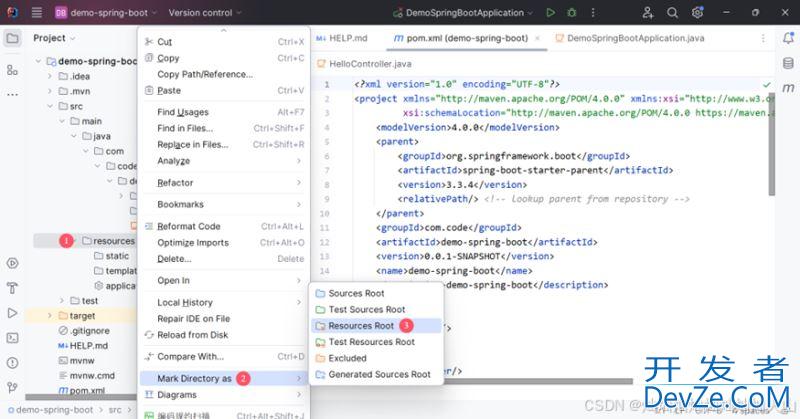Screen dimensions: 800x419
Task: Open the Terminal tool window icon
Action: click(x=12, y=338)
